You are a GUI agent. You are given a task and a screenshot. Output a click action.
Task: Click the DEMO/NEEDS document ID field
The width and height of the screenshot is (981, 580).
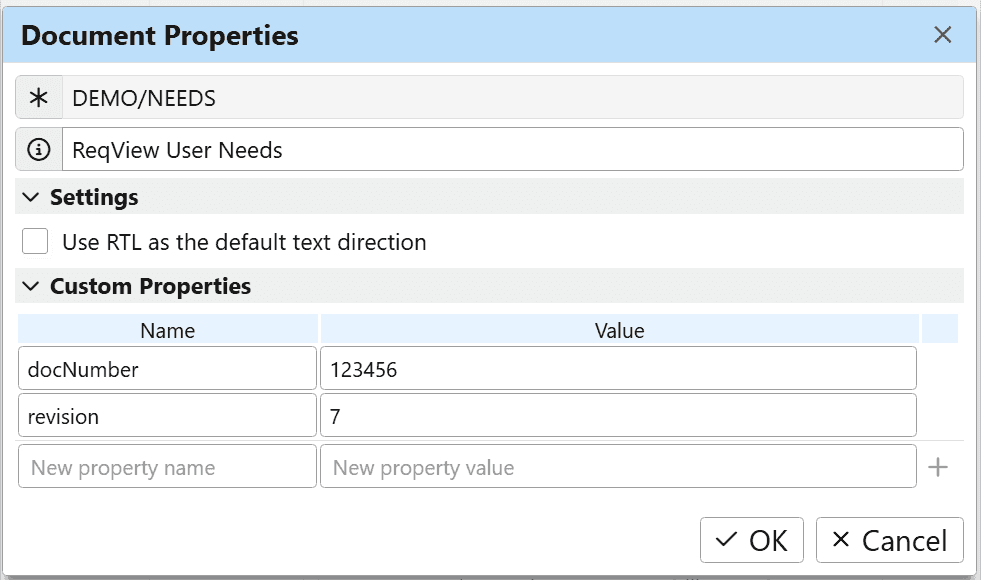pyautogui.click(x=512, y=98)
